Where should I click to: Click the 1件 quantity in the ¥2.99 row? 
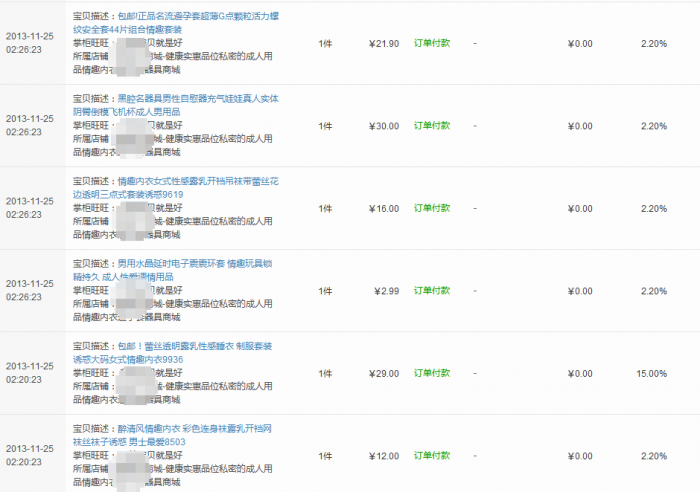(x=325, y=291)
